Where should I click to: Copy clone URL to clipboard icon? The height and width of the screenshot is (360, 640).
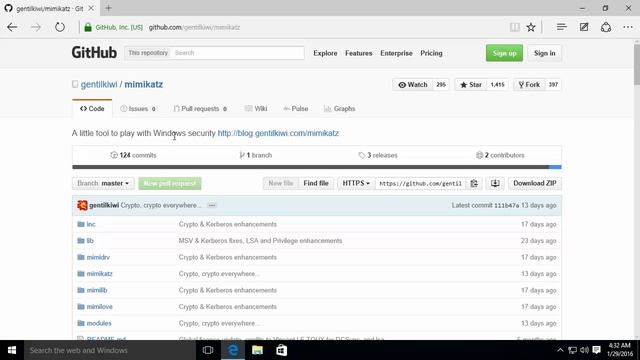tap(474, 183)
